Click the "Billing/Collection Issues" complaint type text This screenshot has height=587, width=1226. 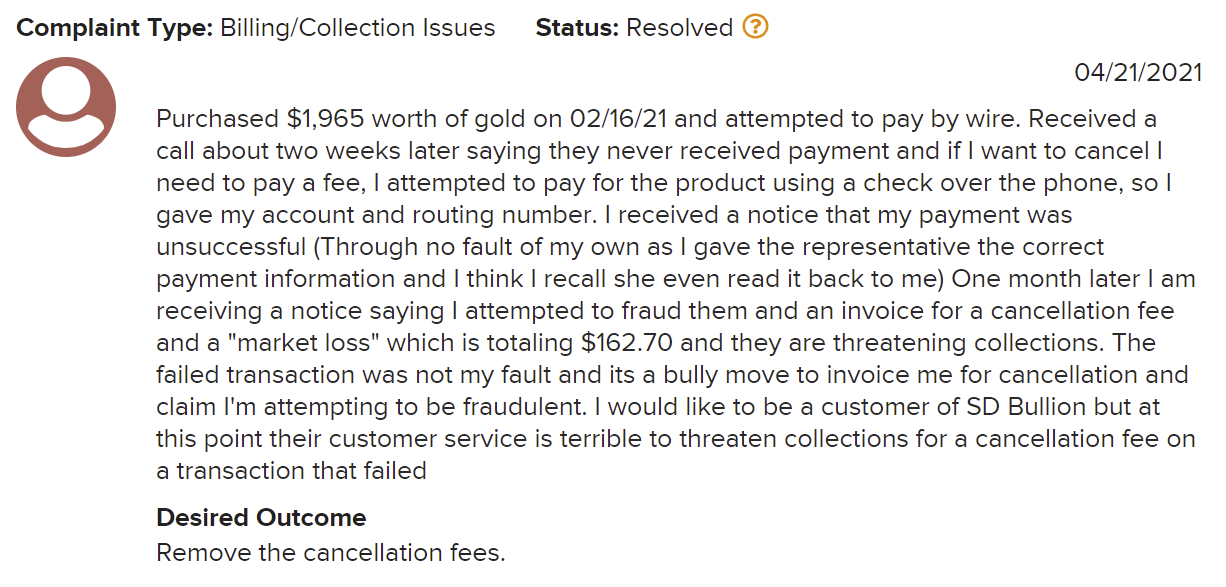pos(357,28)
